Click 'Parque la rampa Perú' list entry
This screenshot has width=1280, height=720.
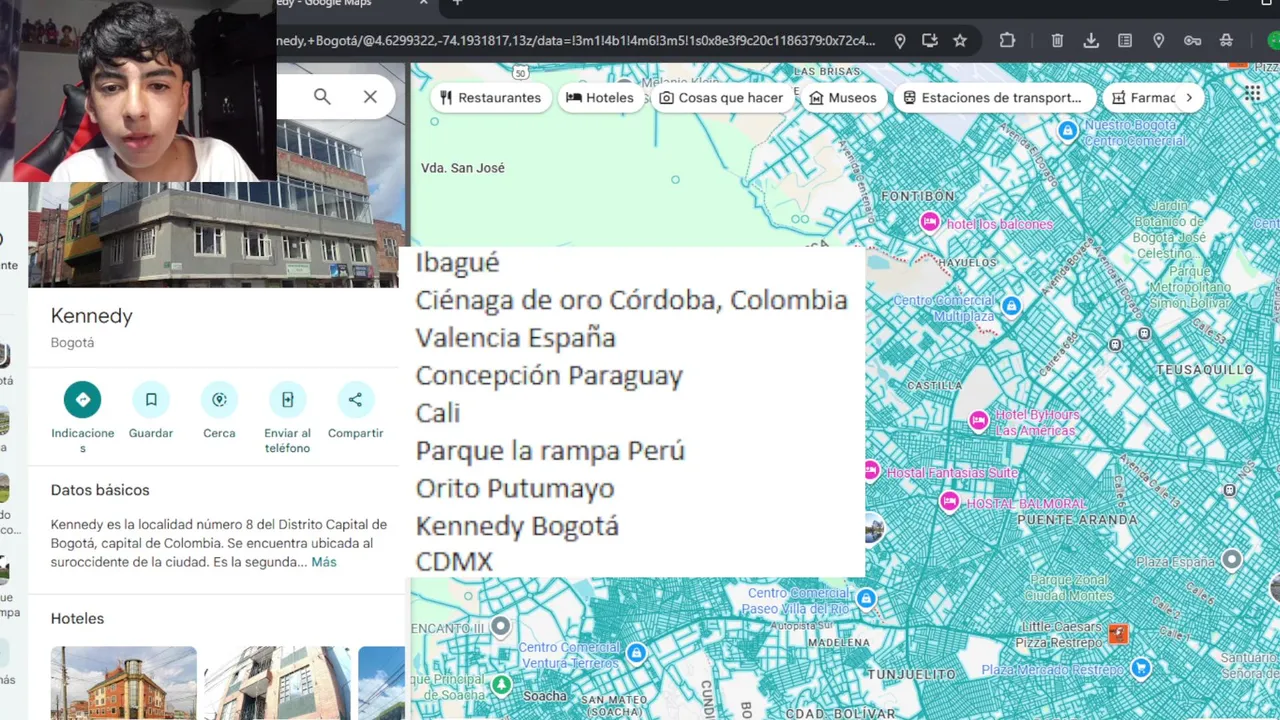click(550, 450)
